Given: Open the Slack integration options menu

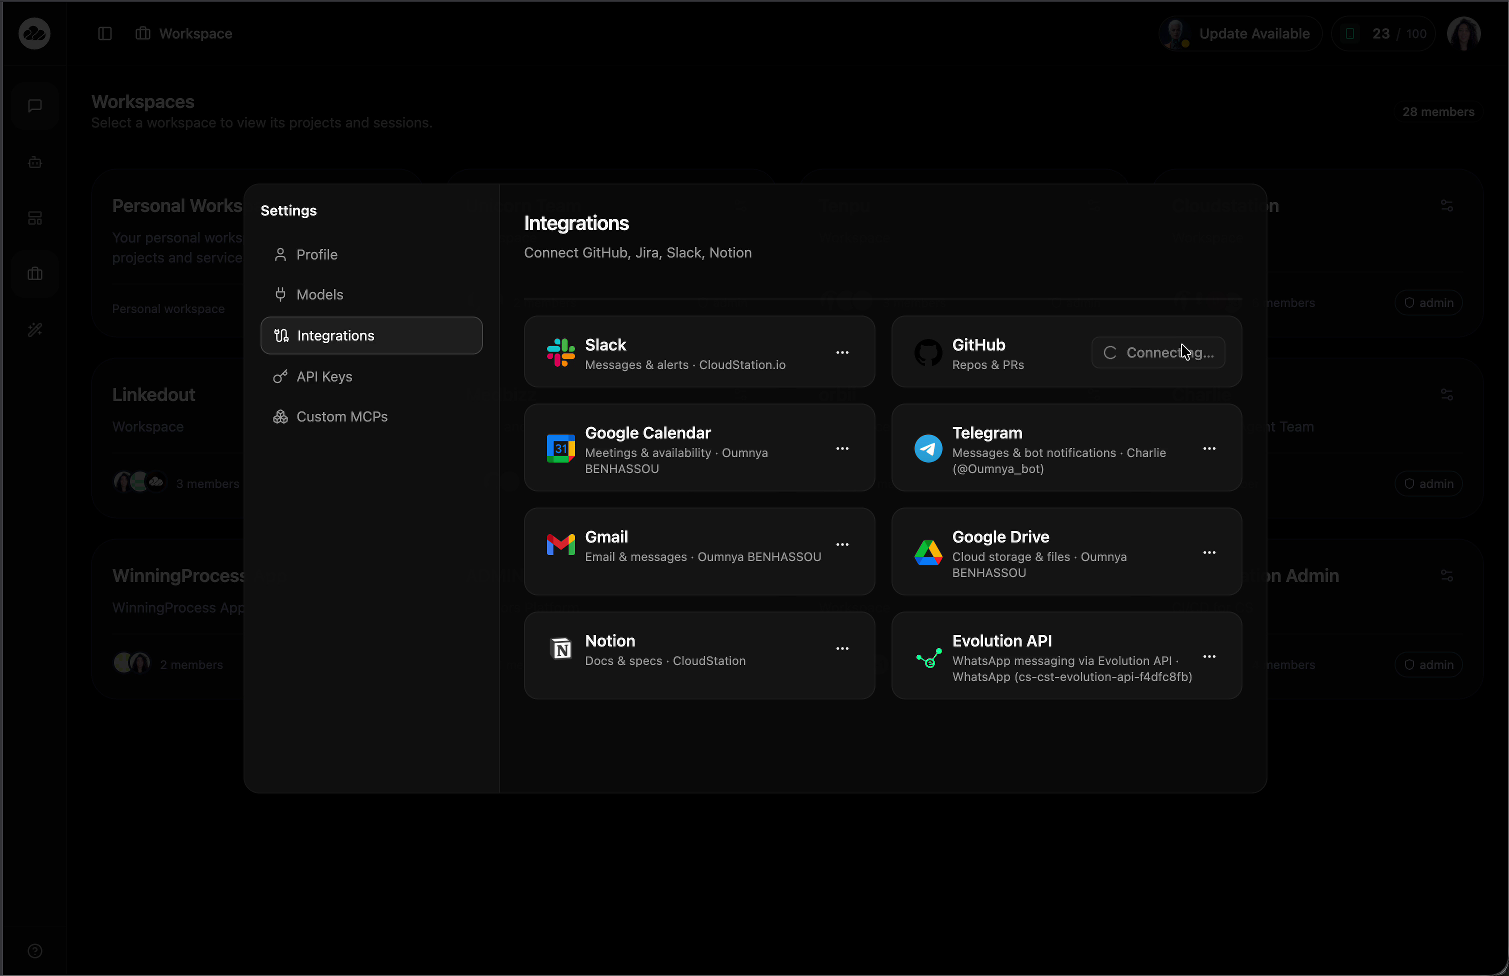Looking at the screenshot, I should tap(842, 353).
